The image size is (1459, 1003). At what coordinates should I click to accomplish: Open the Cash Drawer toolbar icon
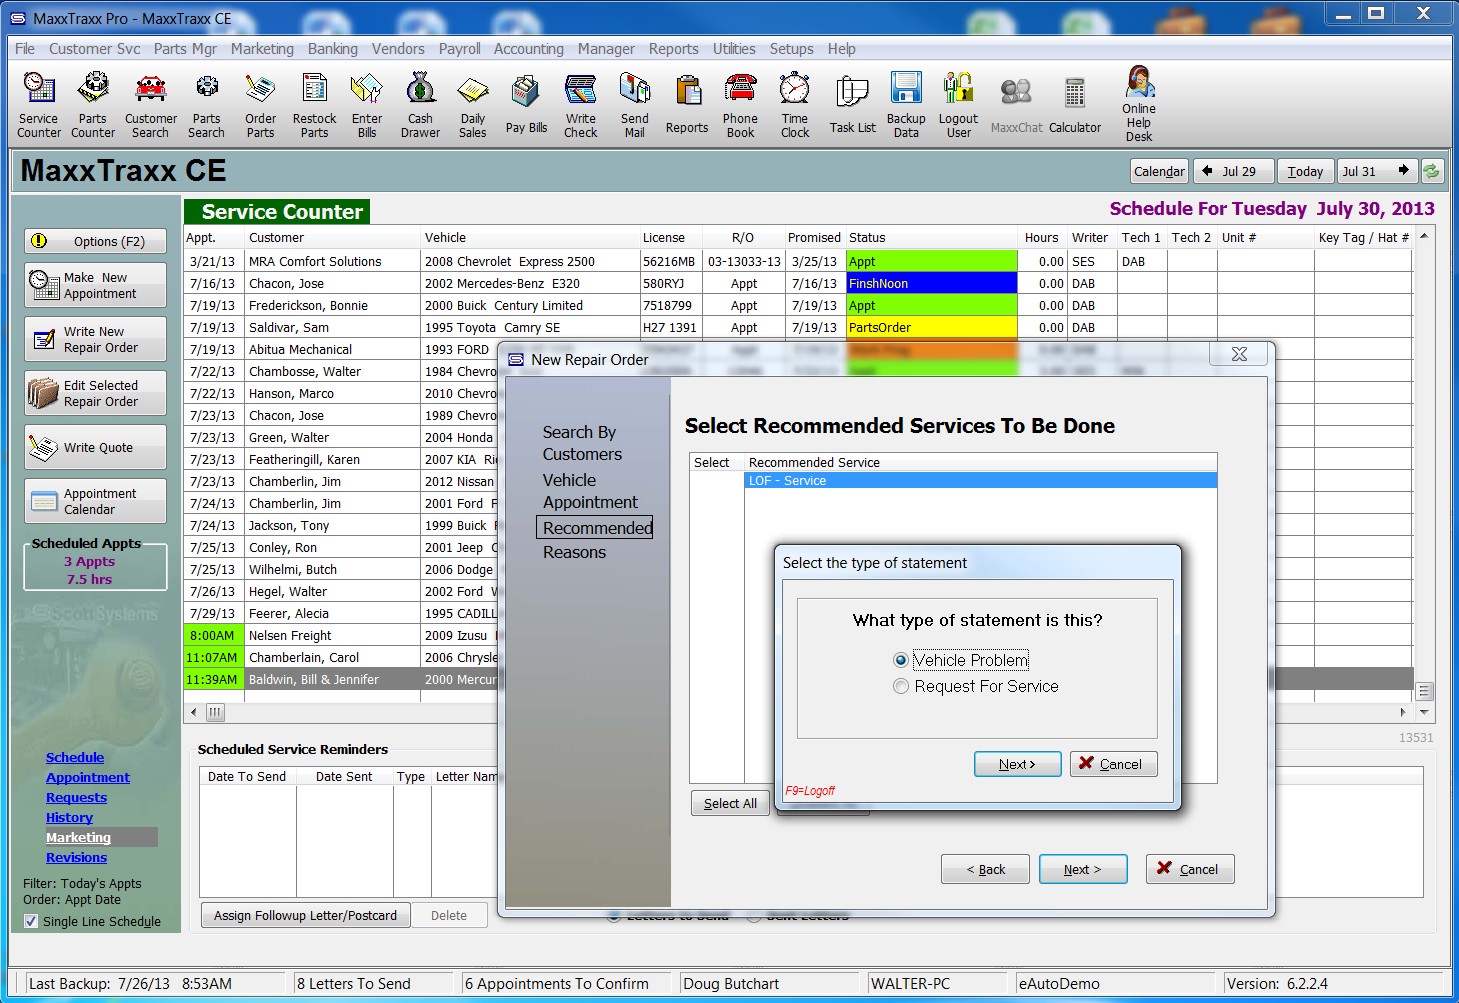[420, 105]
